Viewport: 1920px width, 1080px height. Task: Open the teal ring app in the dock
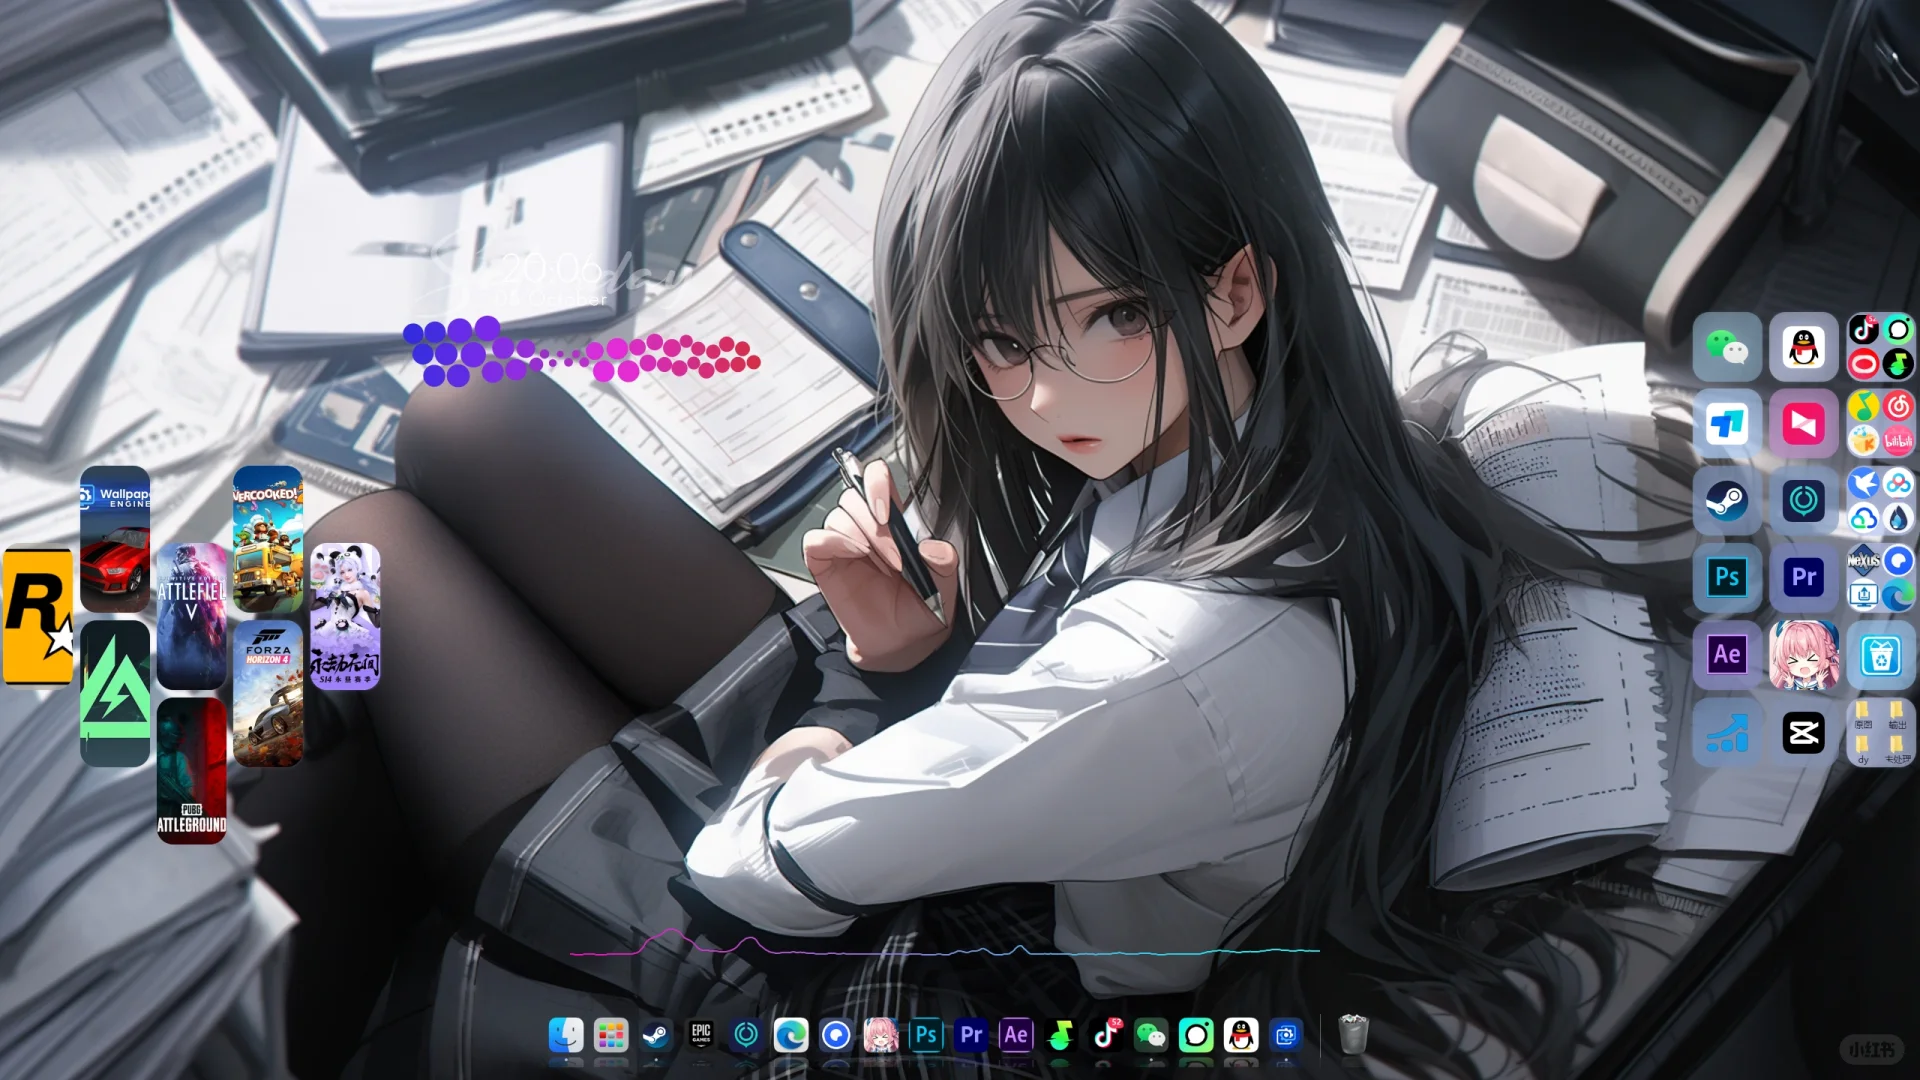[746, 1035]
